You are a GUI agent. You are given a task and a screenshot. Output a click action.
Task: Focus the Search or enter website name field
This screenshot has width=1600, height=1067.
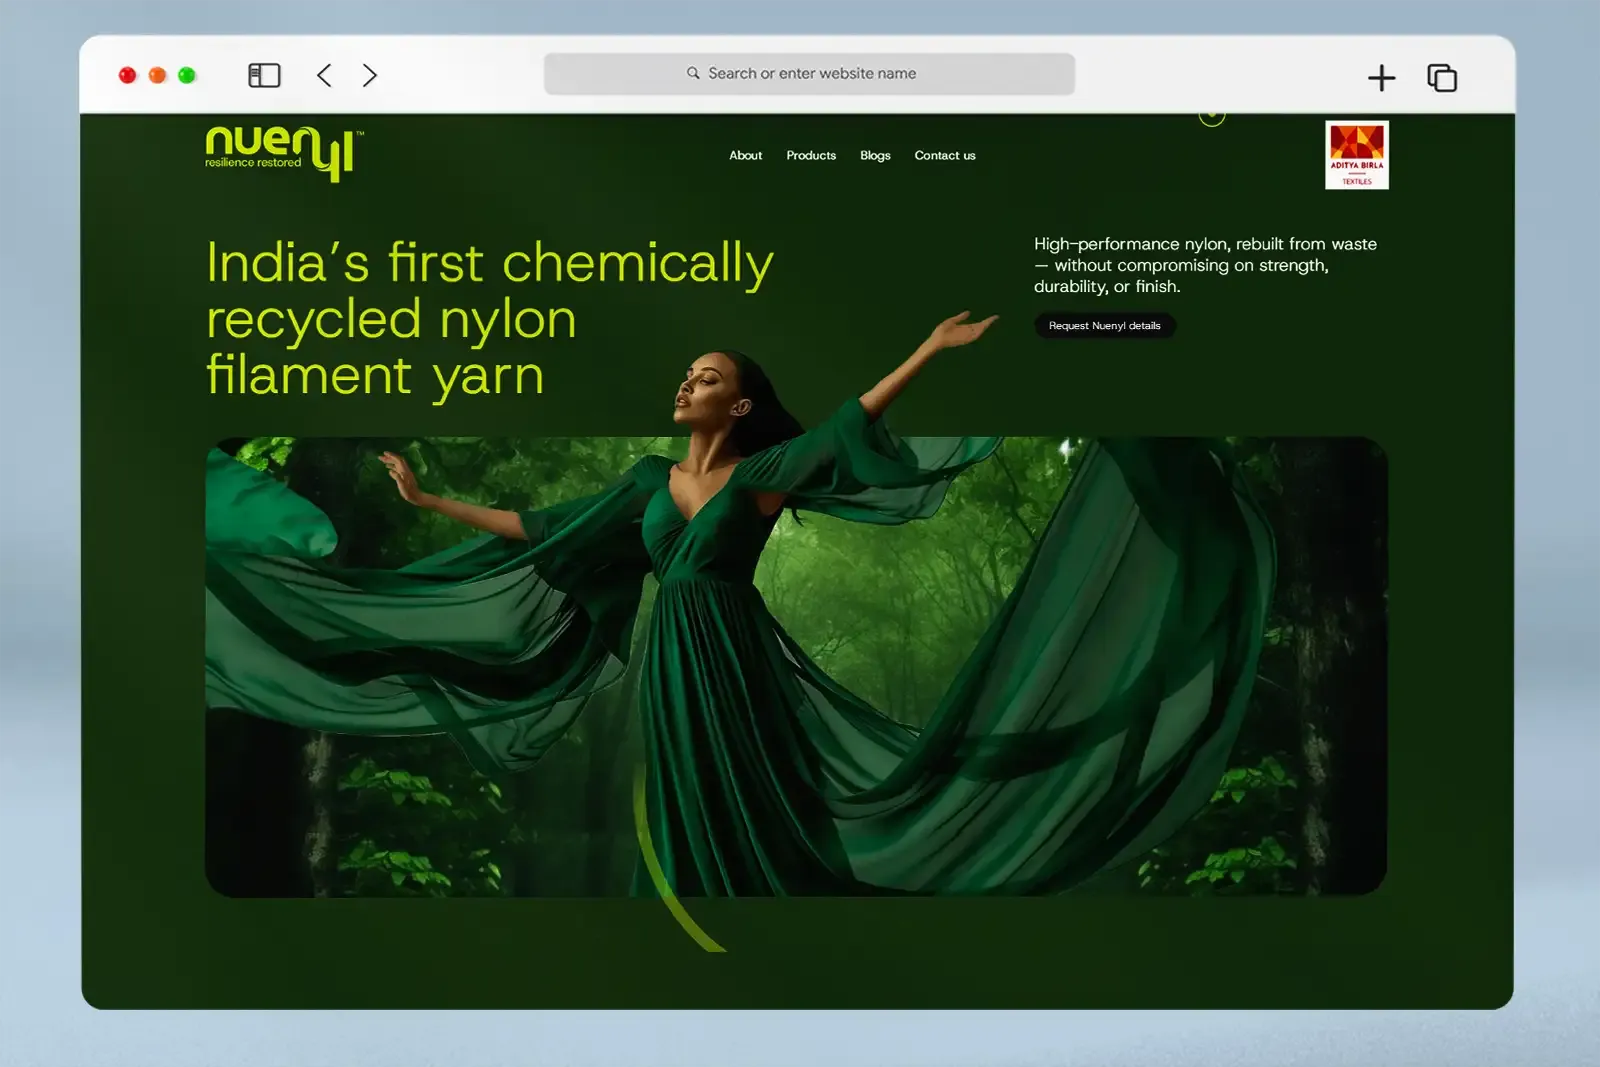point(809,74)
